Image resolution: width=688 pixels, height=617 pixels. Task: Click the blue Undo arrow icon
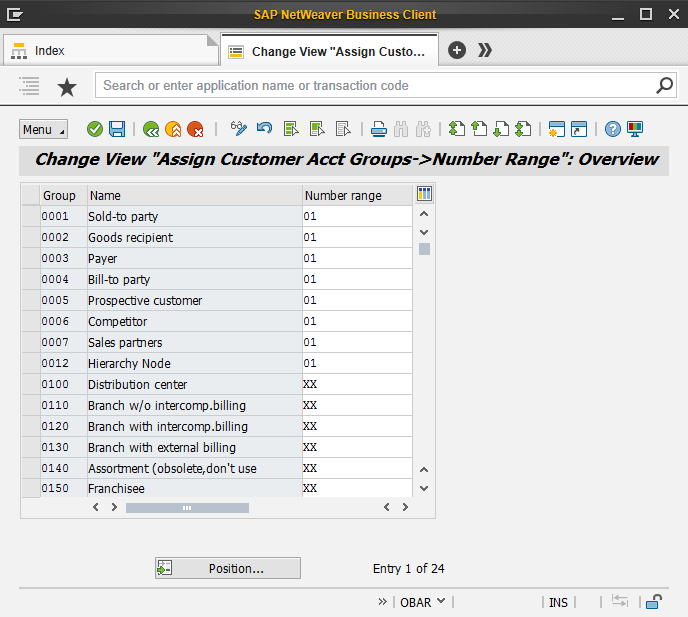(x=264, y=129)
